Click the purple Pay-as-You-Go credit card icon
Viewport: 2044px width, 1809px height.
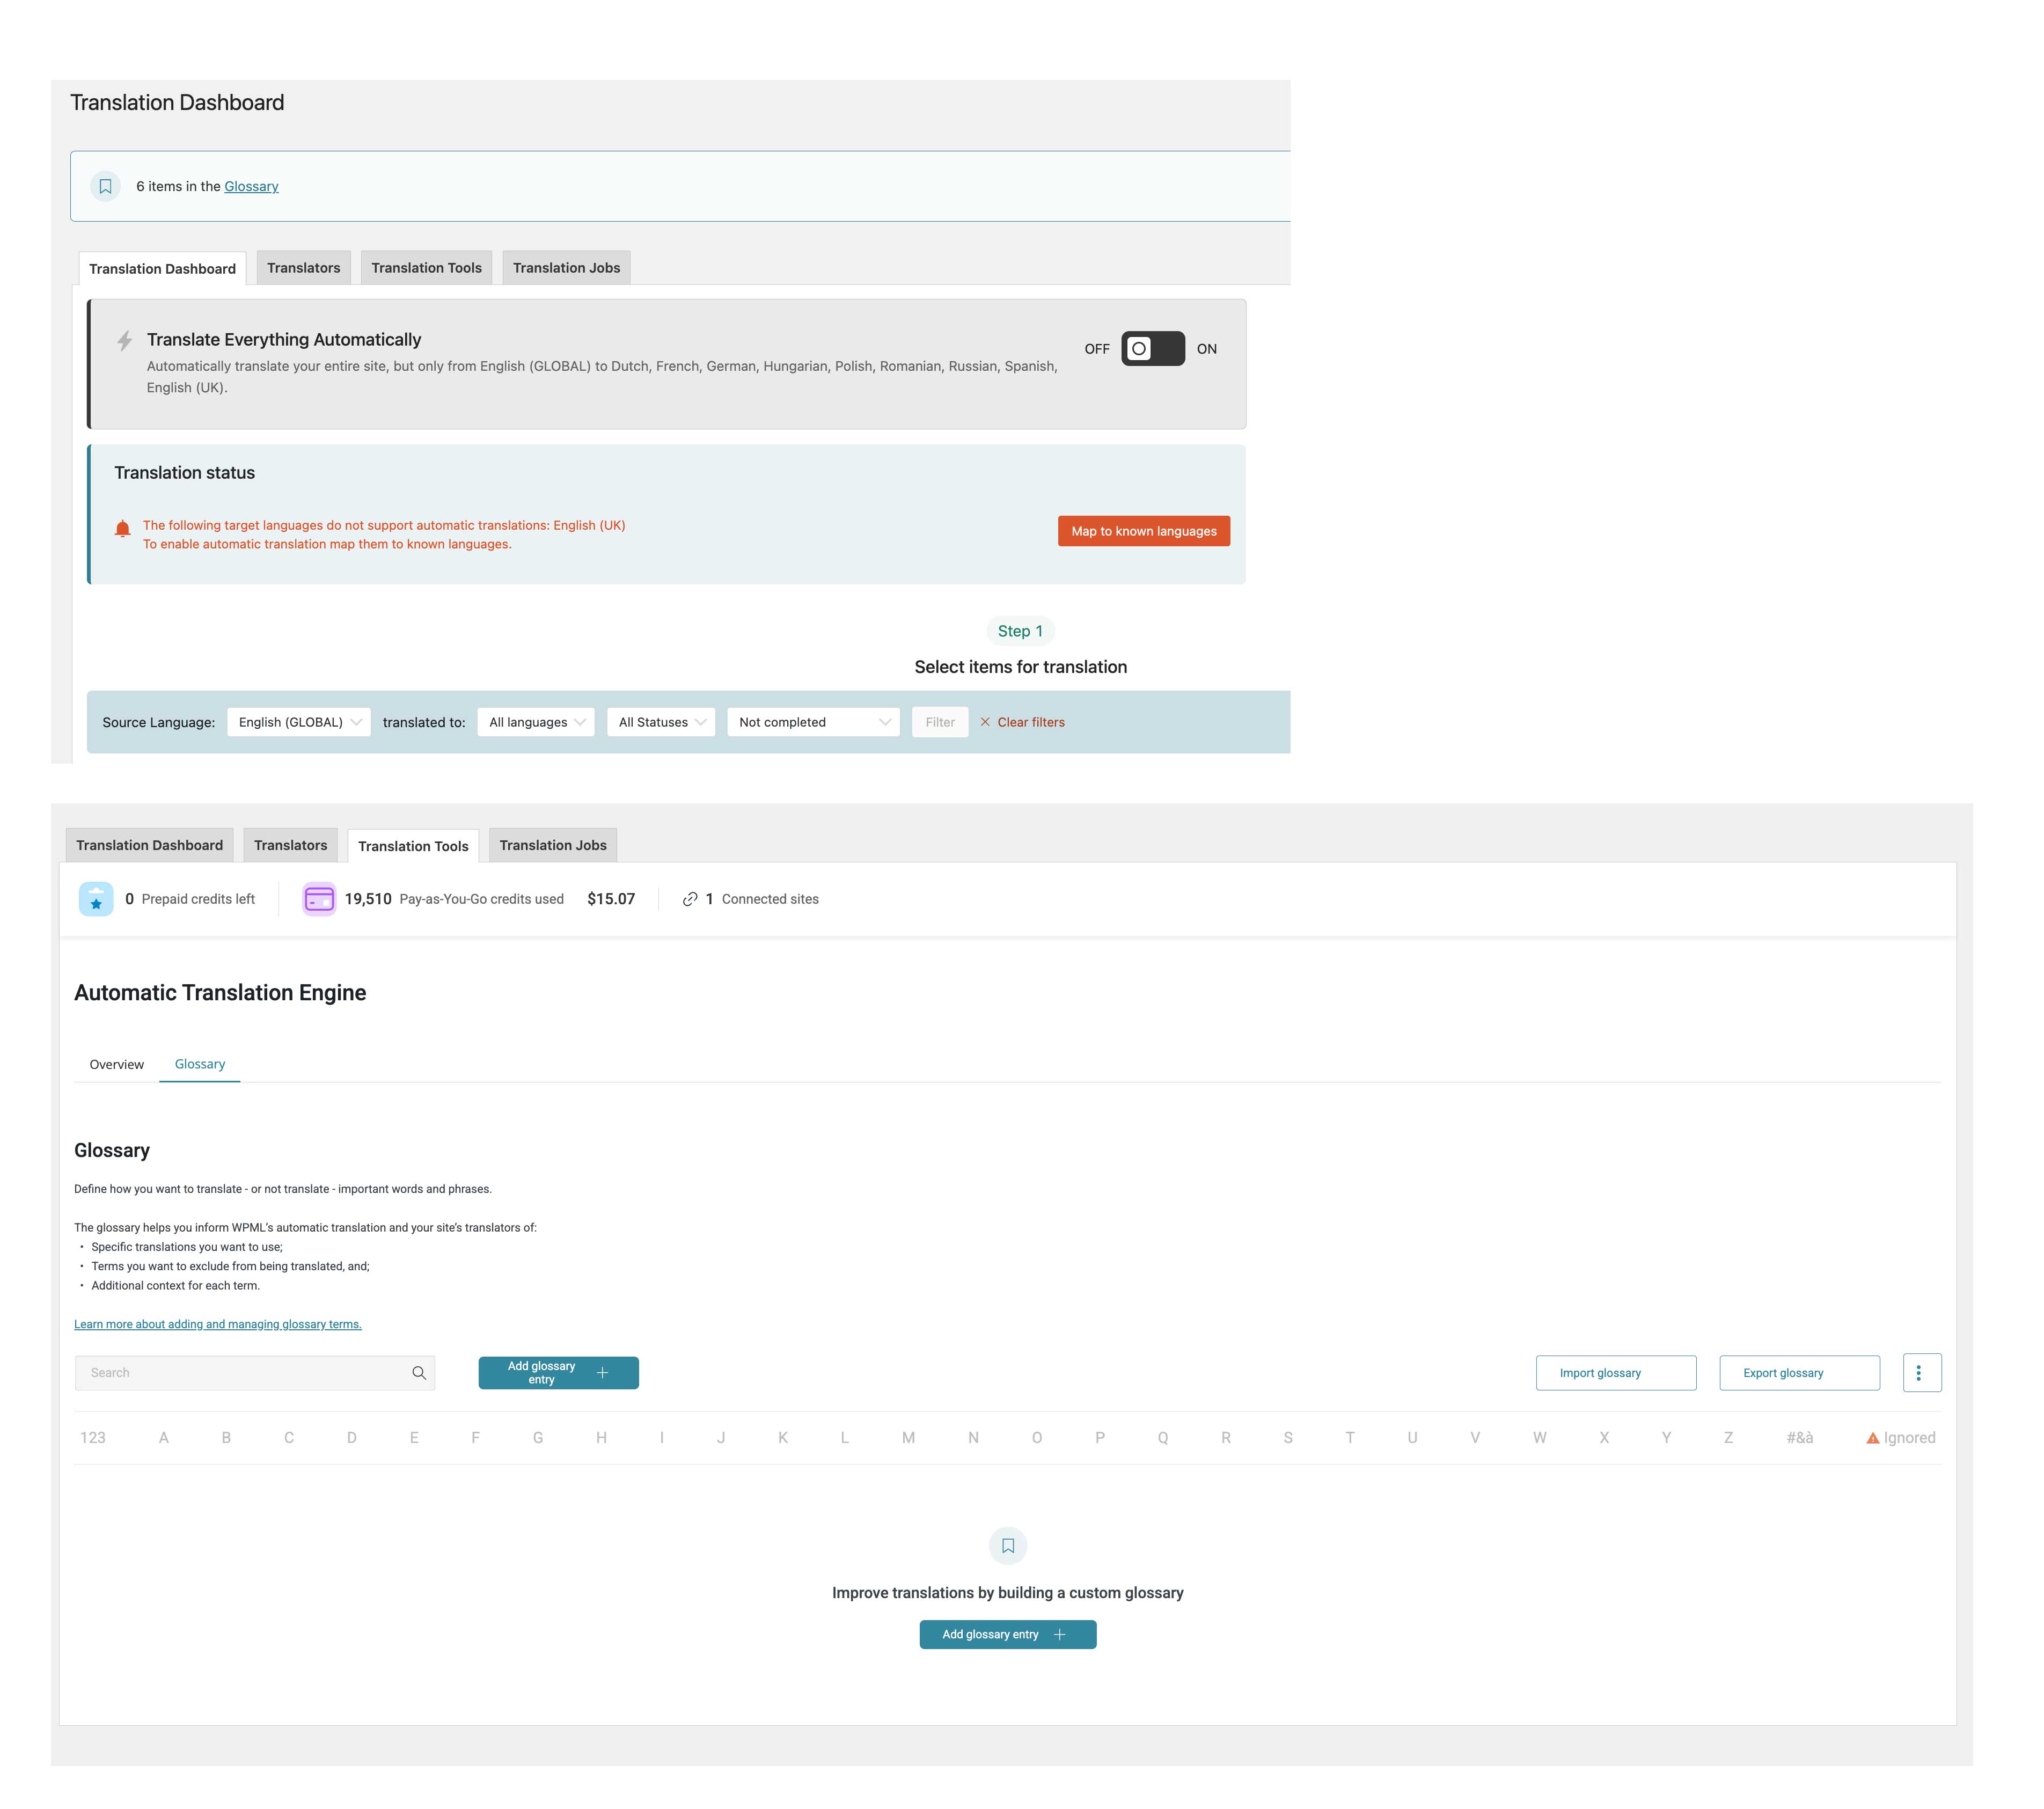point(319,899)
